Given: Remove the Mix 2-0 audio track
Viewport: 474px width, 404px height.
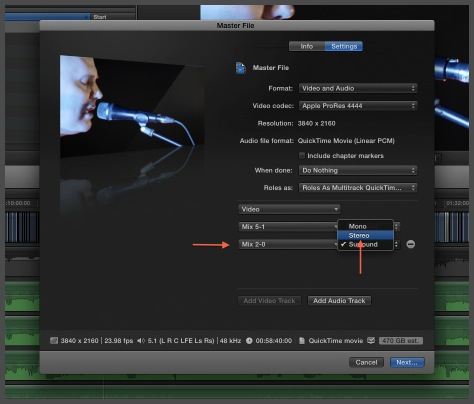Looking at the screenshot, I should coord(411,244).
